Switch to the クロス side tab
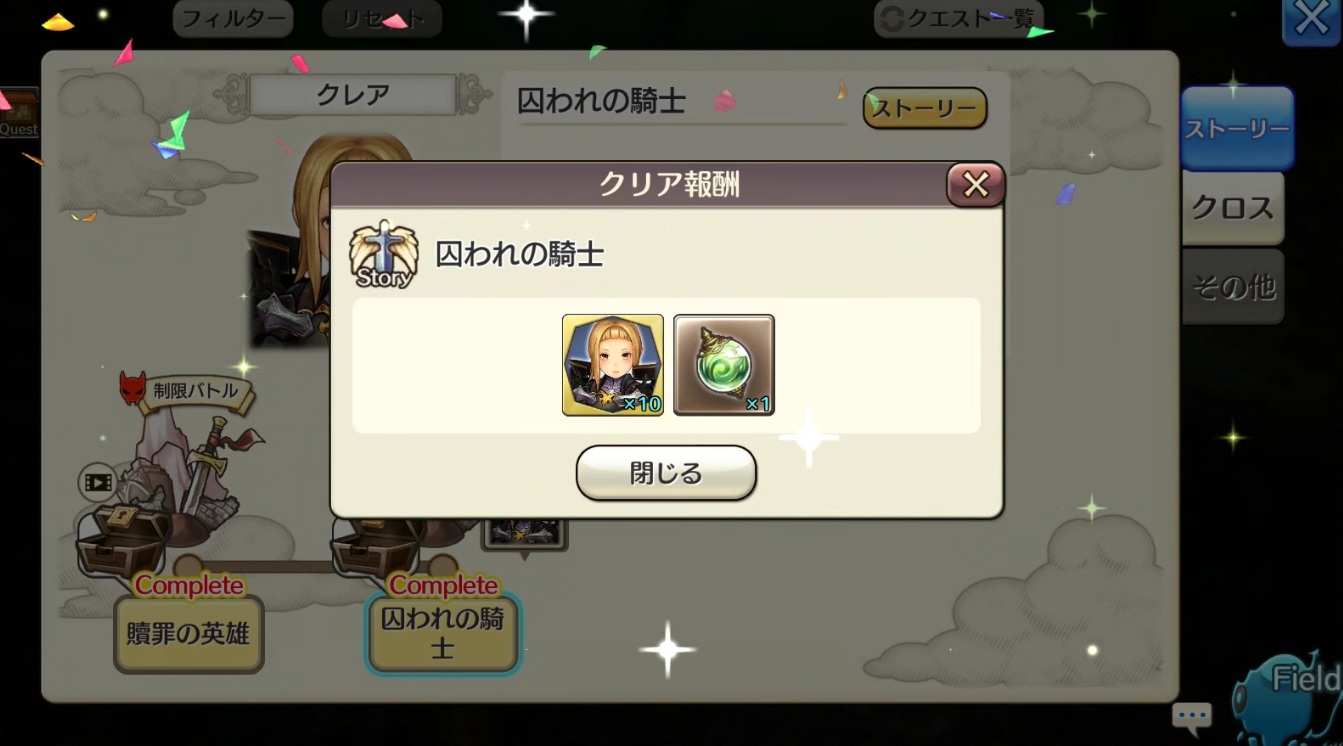The image size is (1343, 746). 1233,208
